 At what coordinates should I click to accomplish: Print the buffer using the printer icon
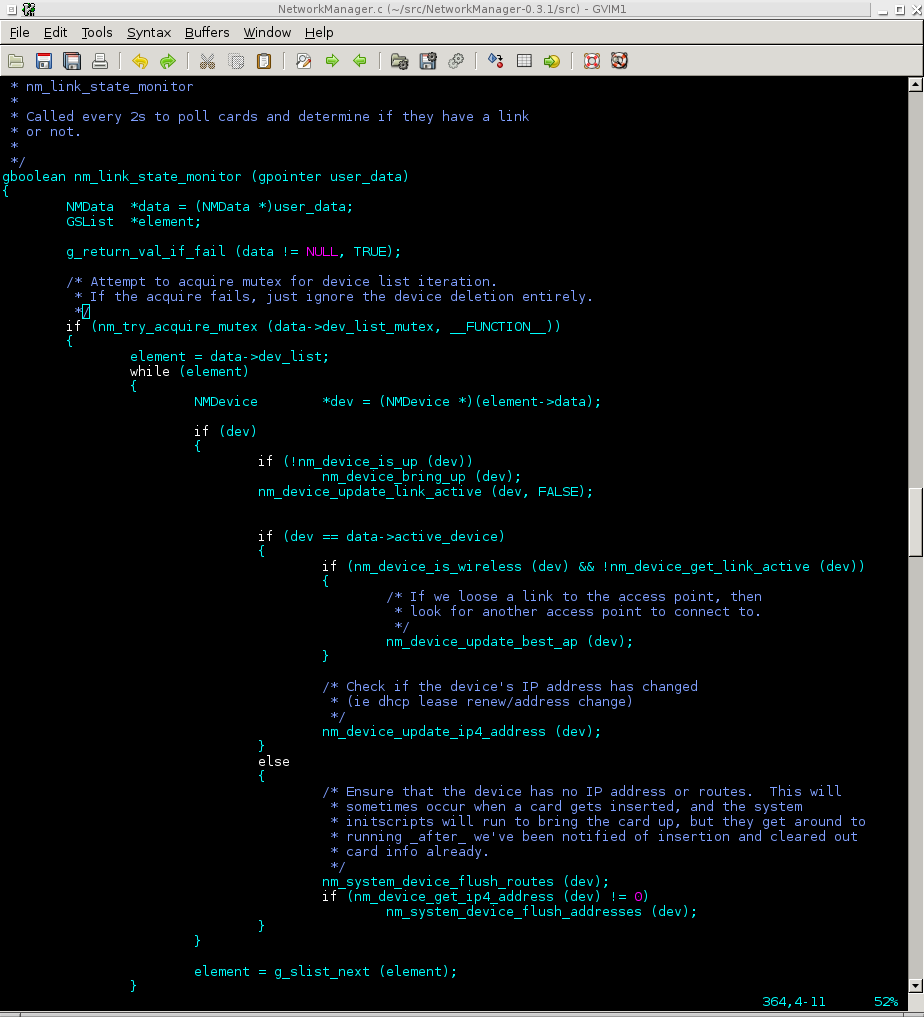(x=100, y=61)
